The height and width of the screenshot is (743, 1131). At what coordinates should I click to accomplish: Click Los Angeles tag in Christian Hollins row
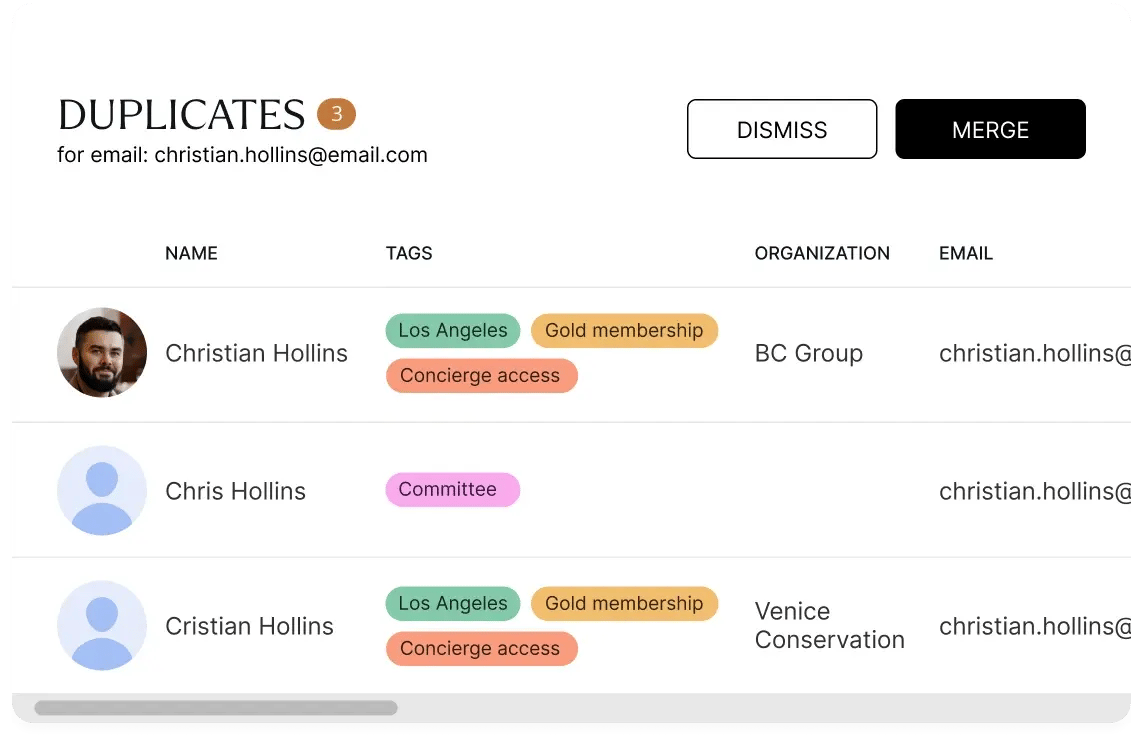click(x=452, y=330)
